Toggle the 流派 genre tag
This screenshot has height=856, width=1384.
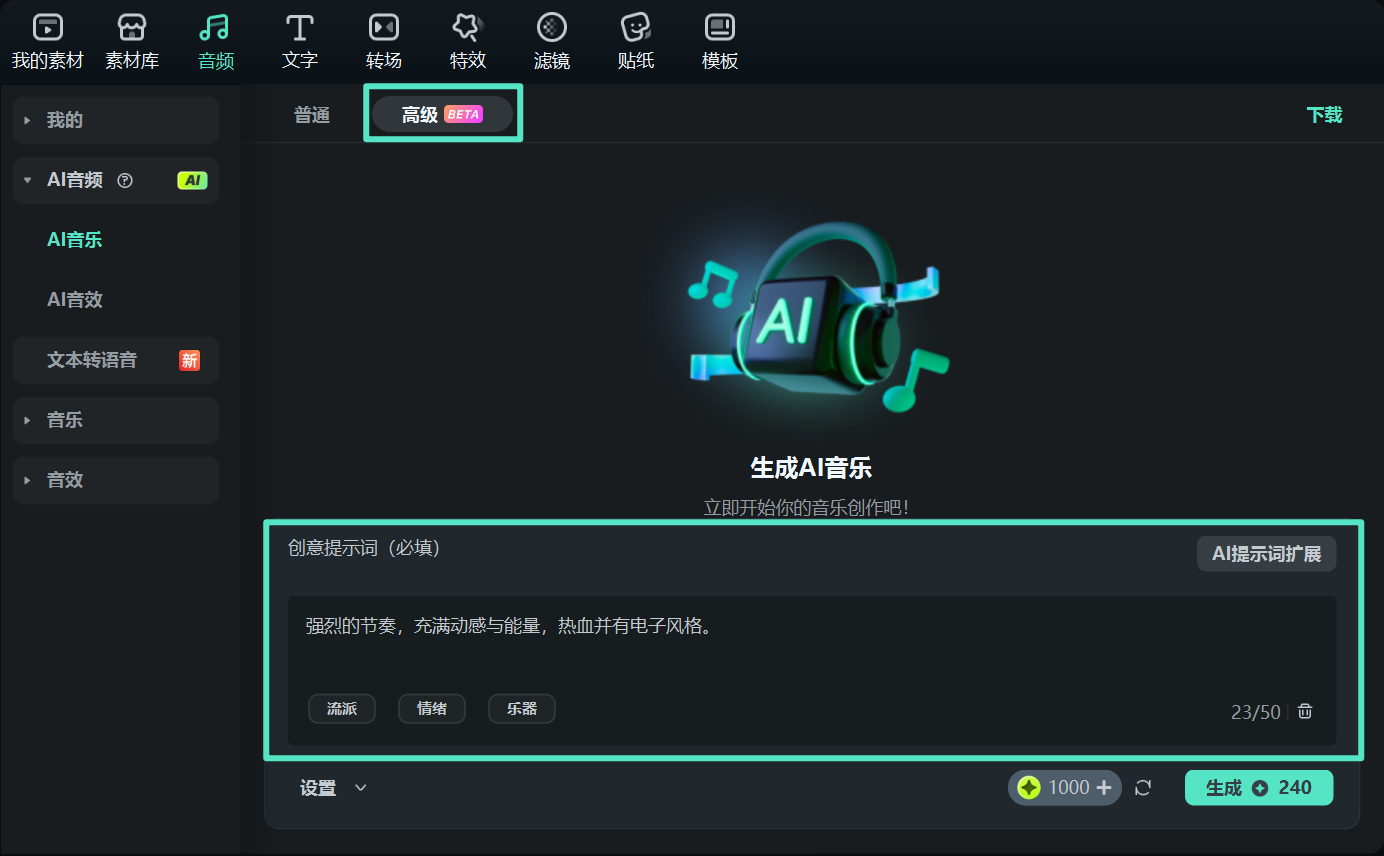pyautogui.click(x=342, y=708)
